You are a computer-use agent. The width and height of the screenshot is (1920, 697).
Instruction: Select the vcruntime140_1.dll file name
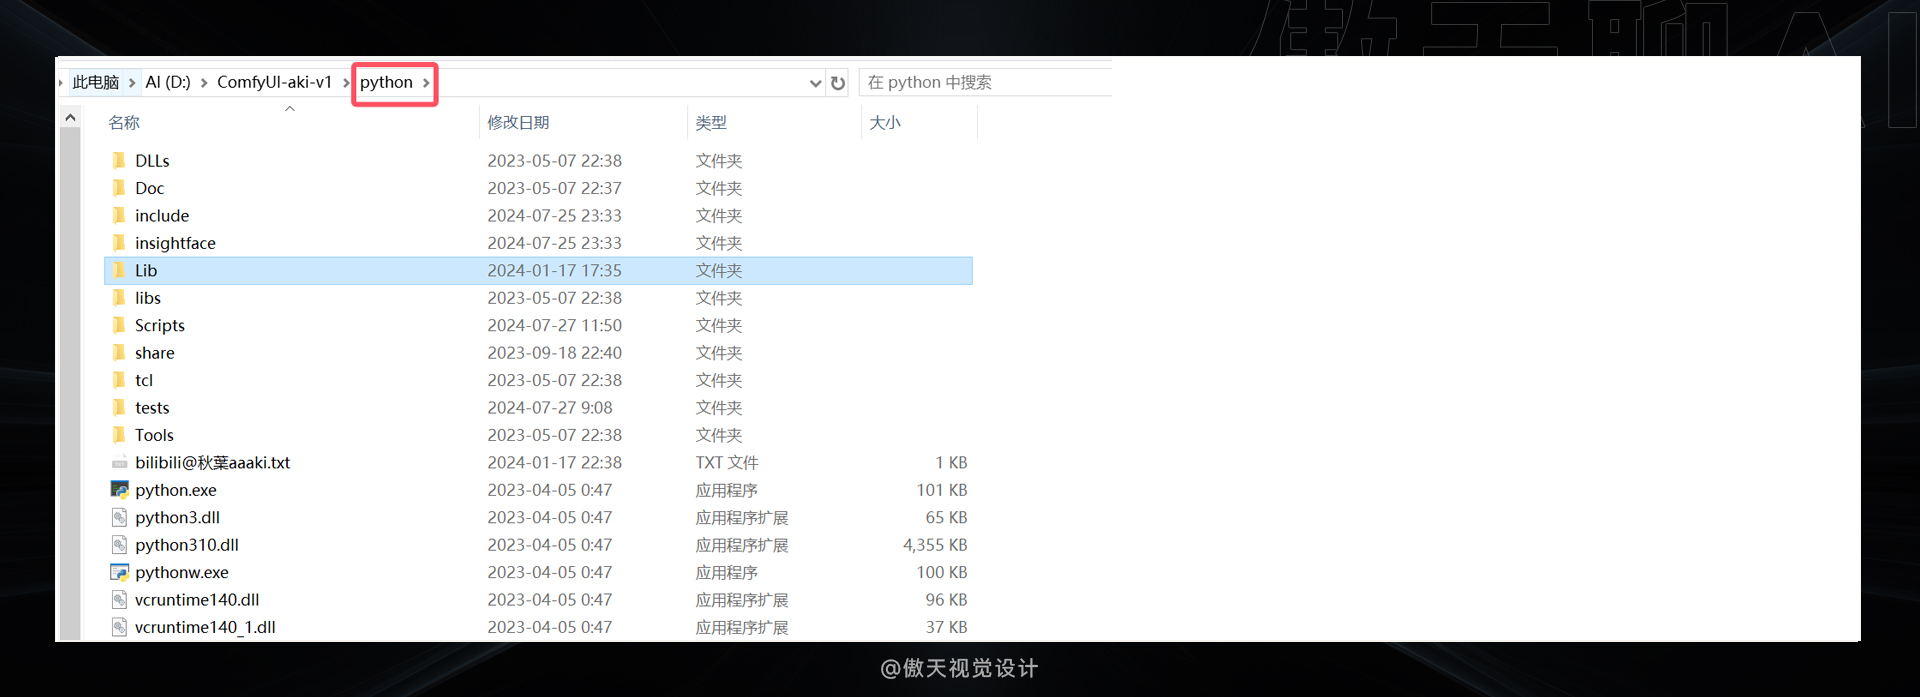click(x=205, y=627)
